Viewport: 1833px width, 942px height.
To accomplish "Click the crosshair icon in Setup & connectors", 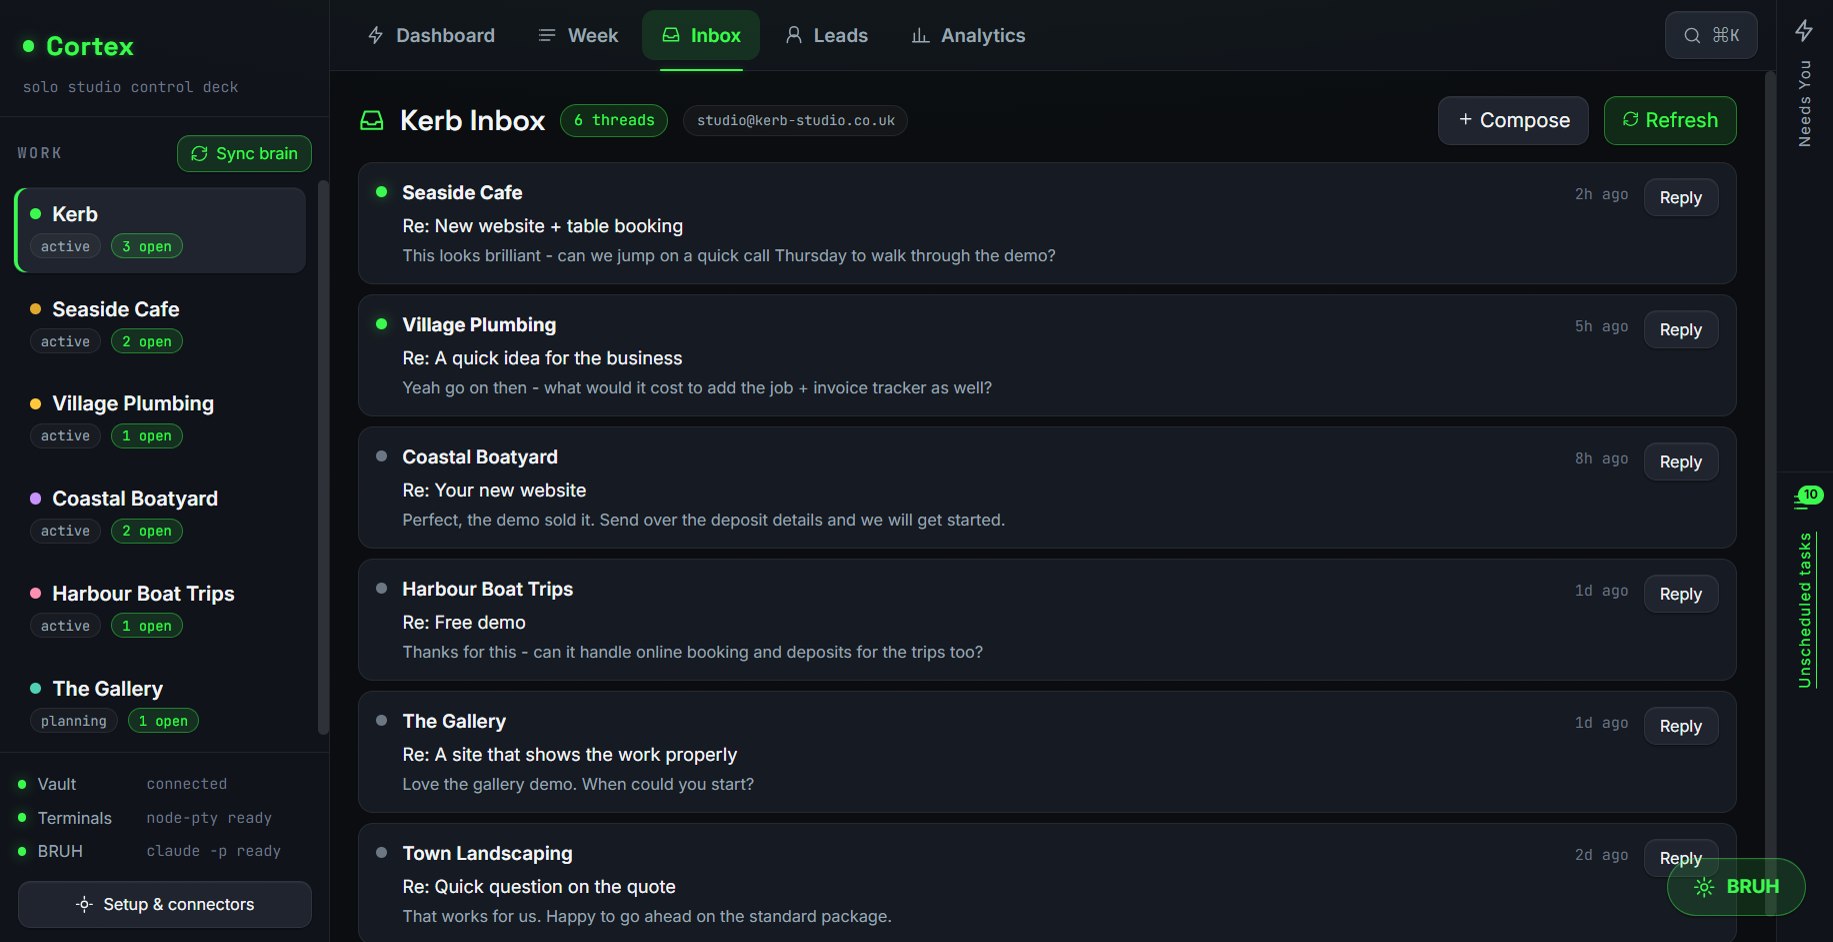I will coord(85,904).
